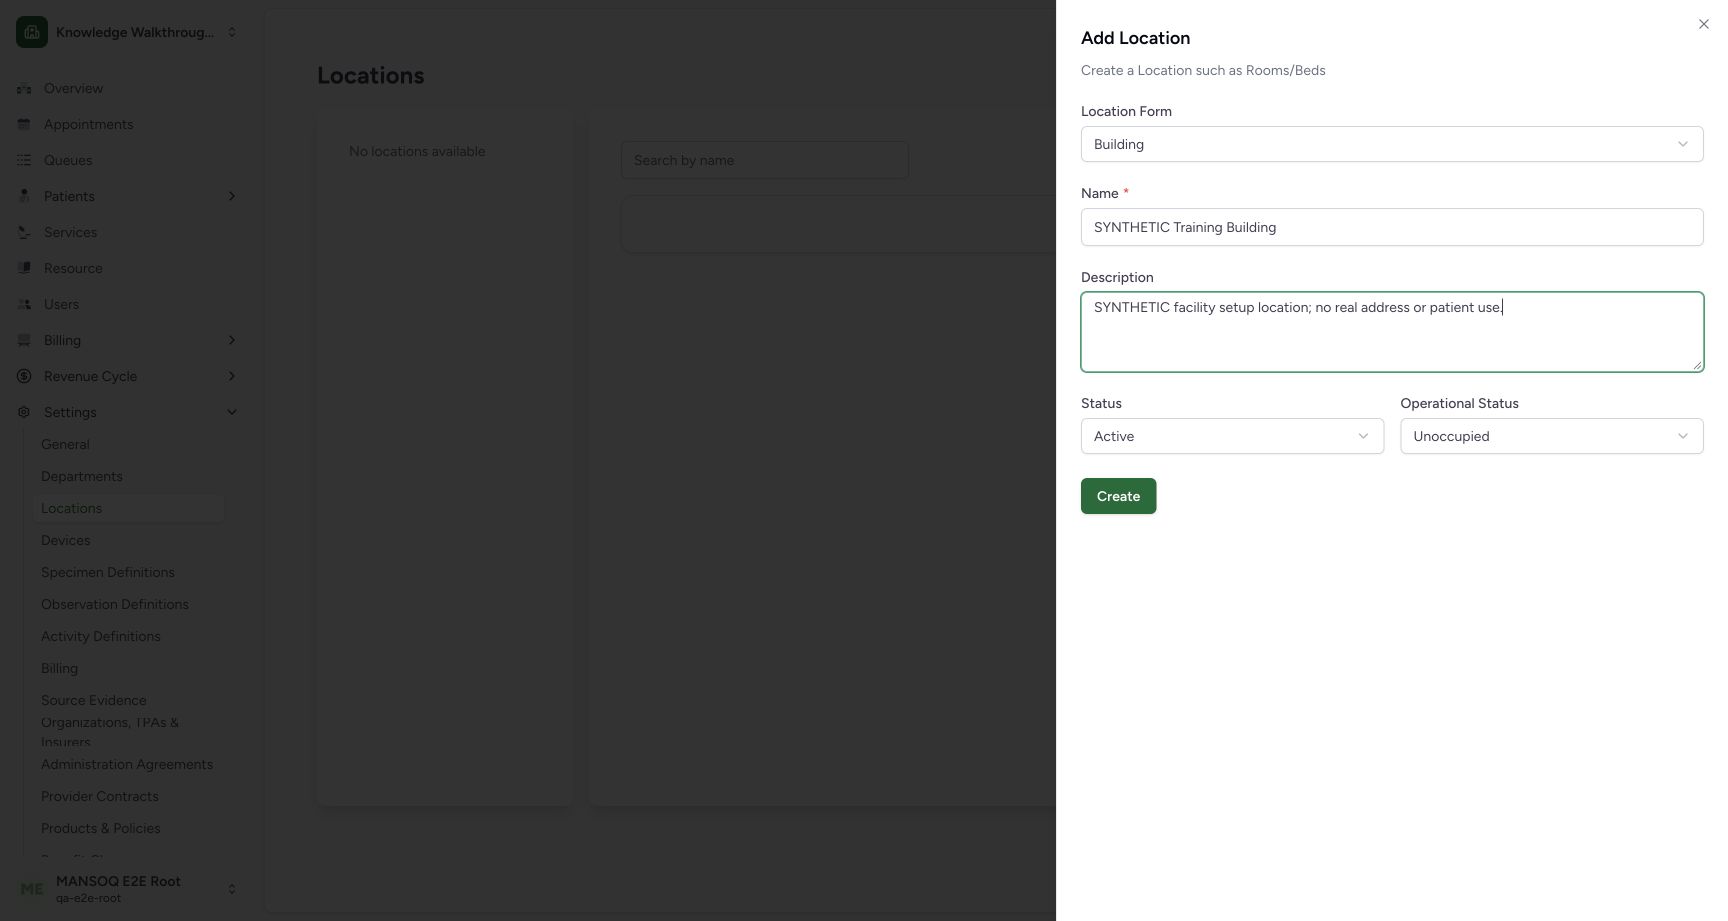Open the Status dropdown showing Active
The height and width of the screenshot is (921, 1728).
coord(1232,436)
